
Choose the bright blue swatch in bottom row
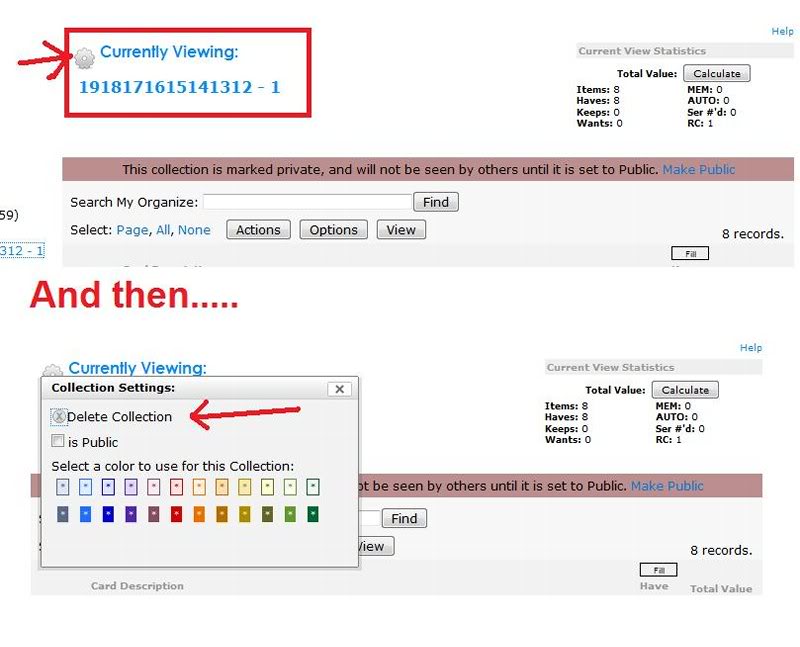pyautogui.click(x=85, y=514)
